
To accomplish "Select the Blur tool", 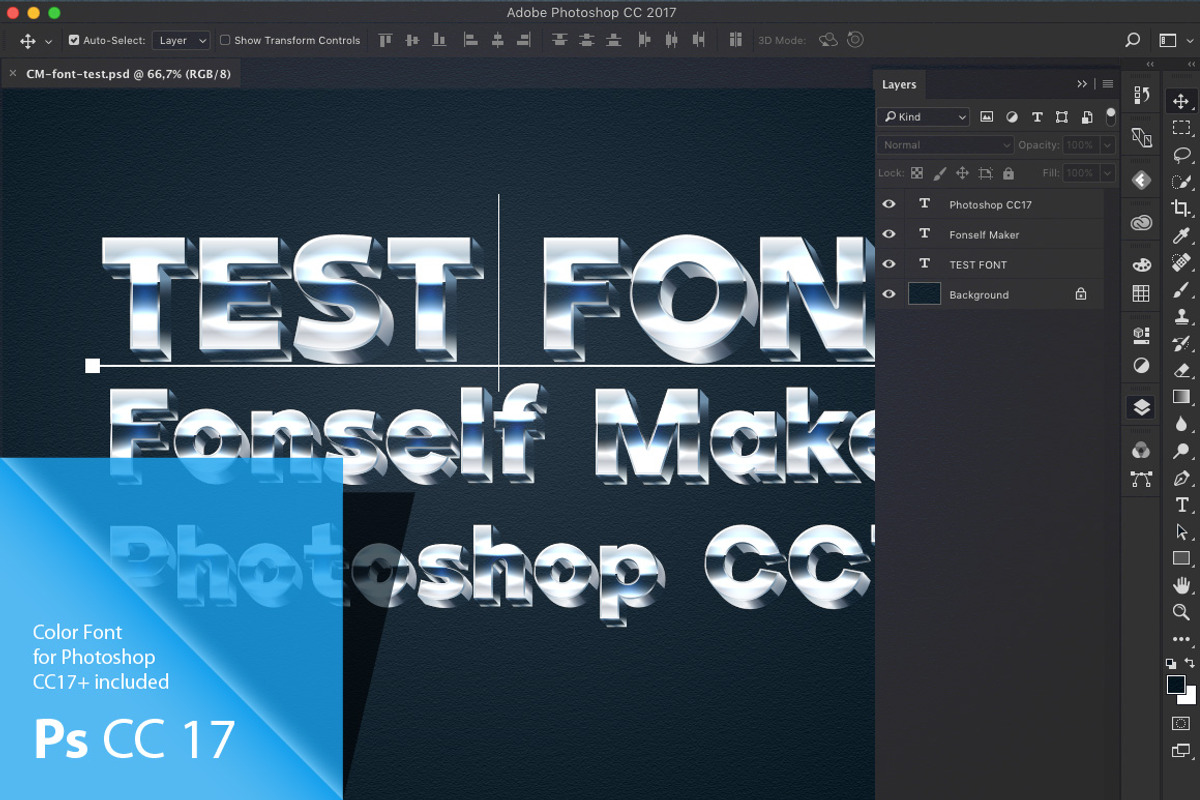I will pos(1181,424).
